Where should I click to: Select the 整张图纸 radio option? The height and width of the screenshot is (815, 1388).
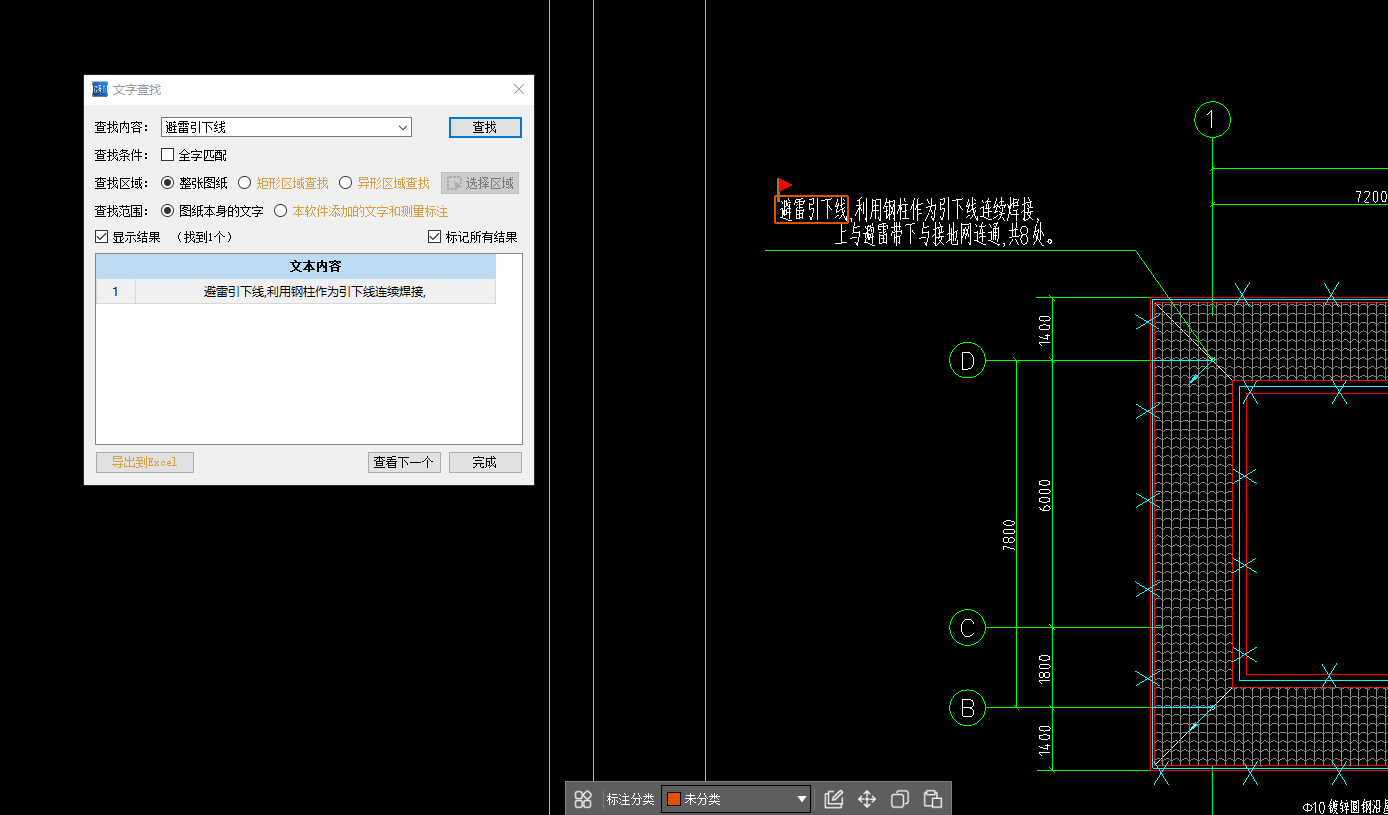(168, 183)
